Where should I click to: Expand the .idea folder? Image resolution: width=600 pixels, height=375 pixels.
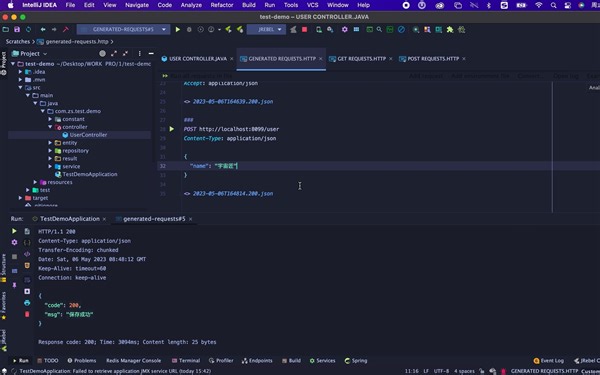click(20, 72)
